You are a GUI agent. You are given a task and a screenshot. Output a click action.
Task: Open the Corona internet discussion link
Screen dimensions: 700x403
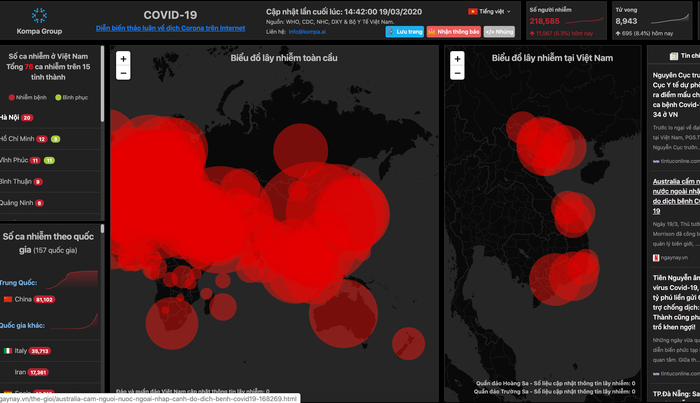[x=170, y=28]
